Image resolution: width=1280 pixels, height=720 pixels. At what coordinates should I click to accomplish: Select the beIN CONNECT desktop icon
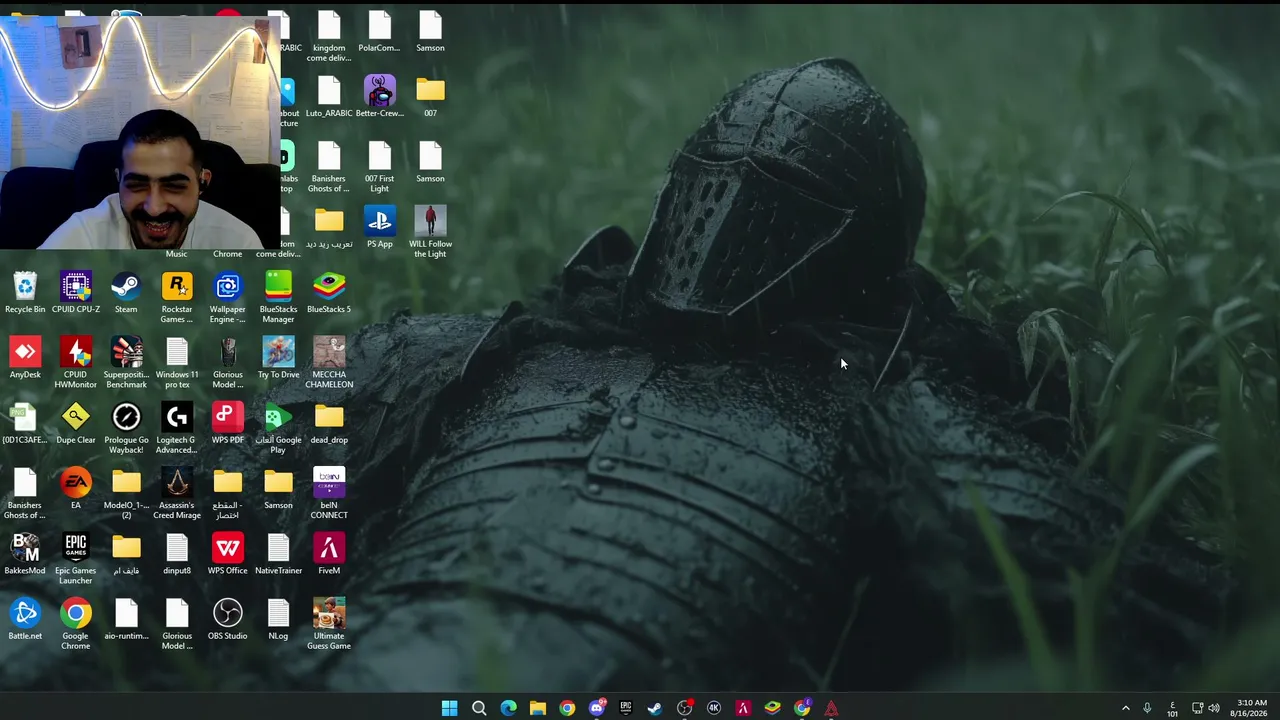[329, 493]
